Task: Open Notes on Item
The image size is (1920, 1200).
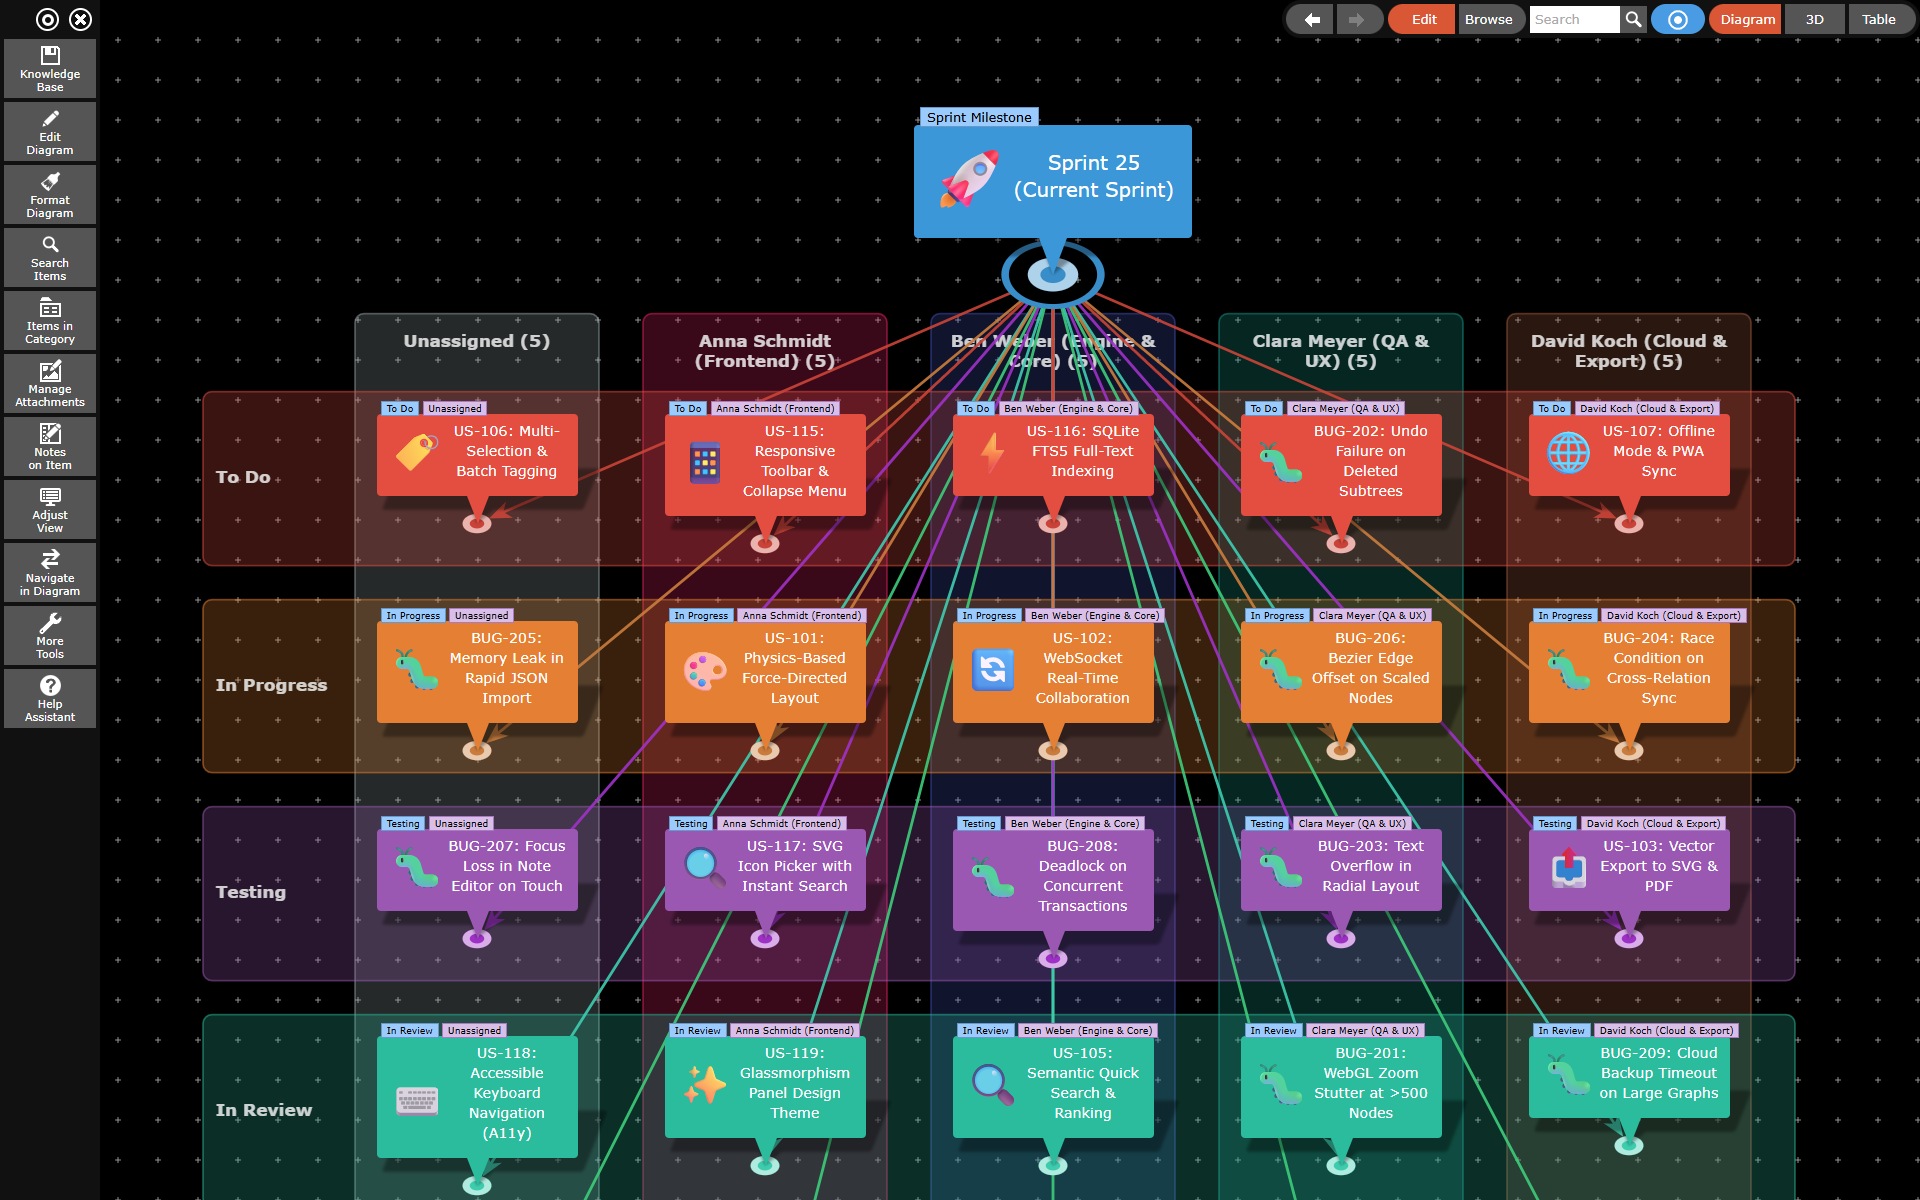Action: click(50, 447)
